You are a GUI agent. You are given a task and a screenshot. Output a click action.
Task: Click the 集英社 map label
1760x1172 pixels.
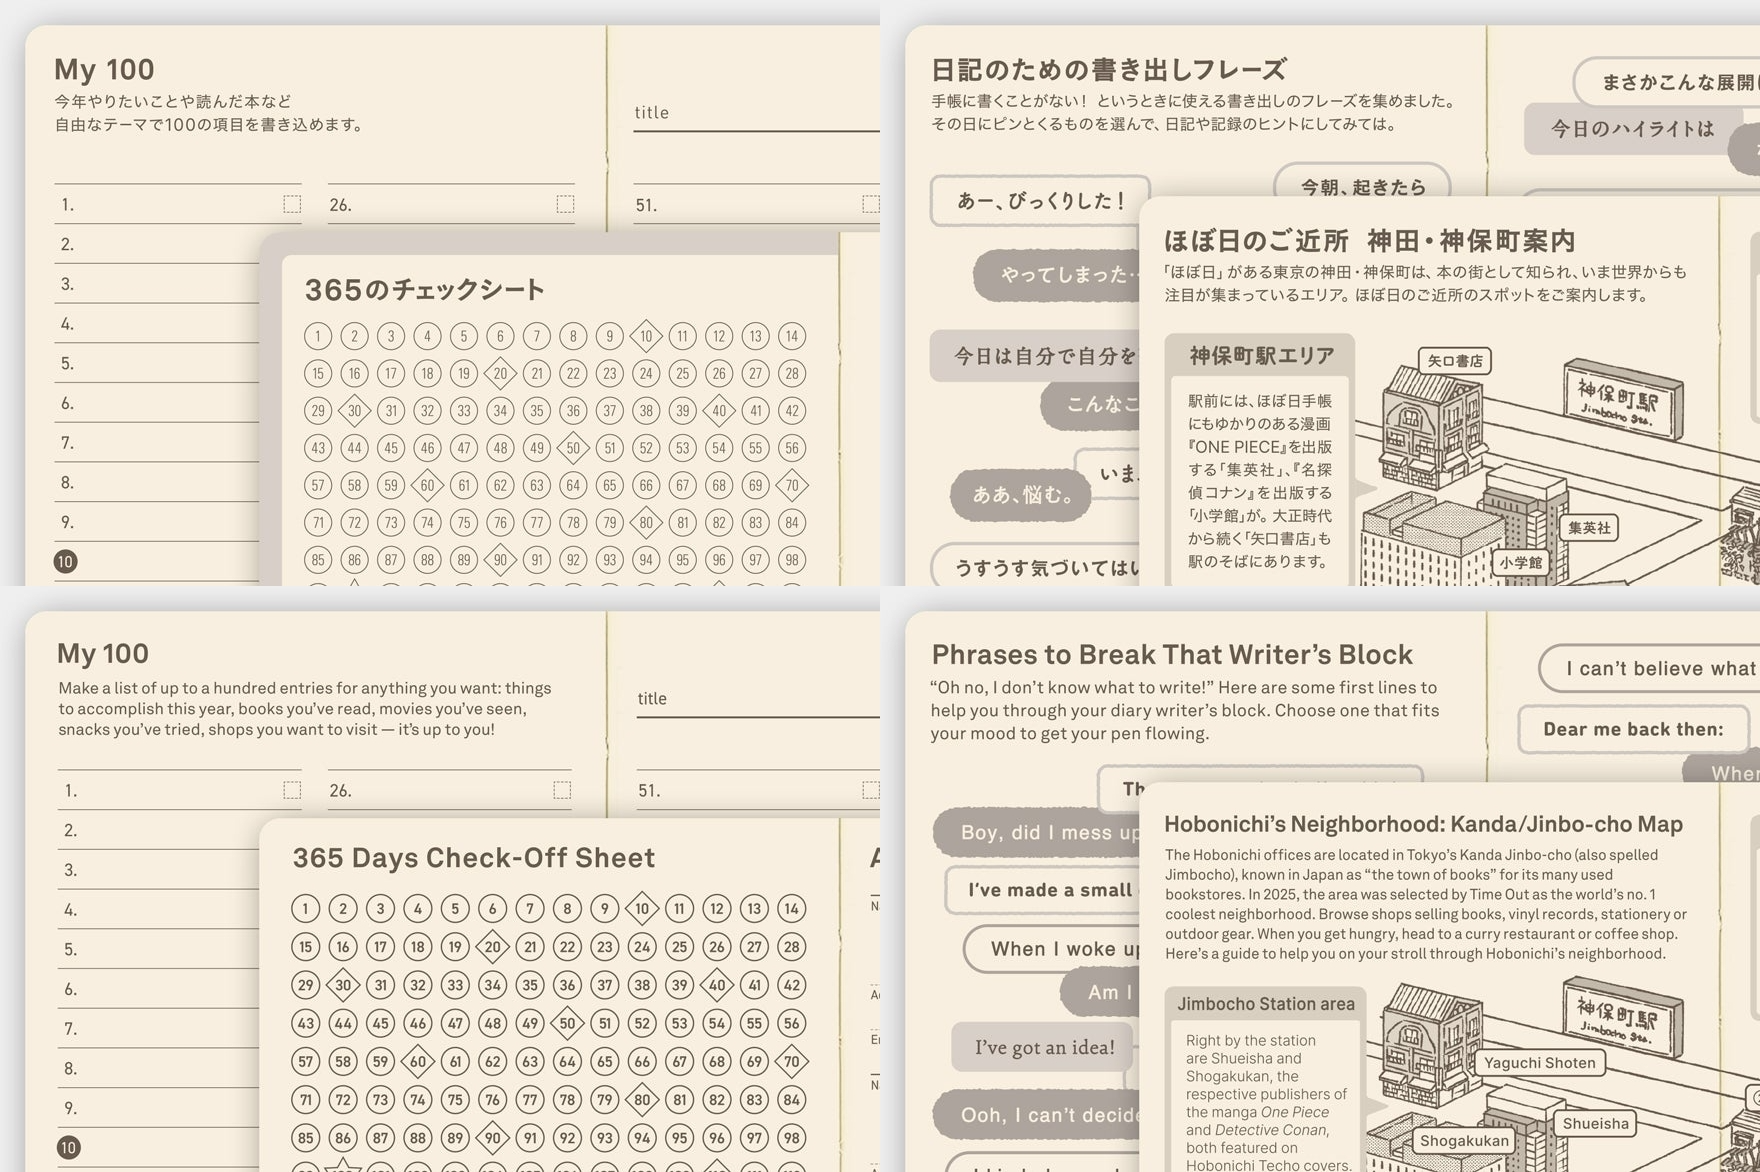(x=1589, y=528)
